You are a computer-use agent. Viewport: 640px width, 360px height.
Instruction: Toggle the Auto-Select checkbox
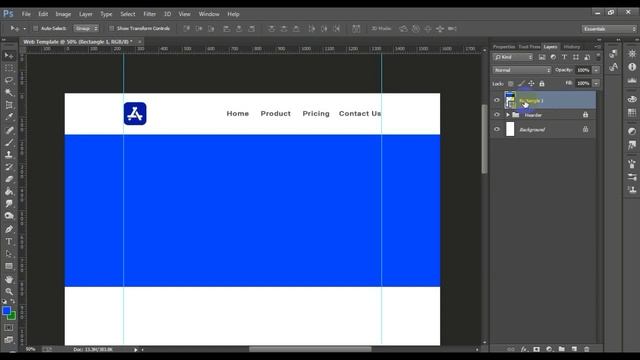[x=36, y=29]
